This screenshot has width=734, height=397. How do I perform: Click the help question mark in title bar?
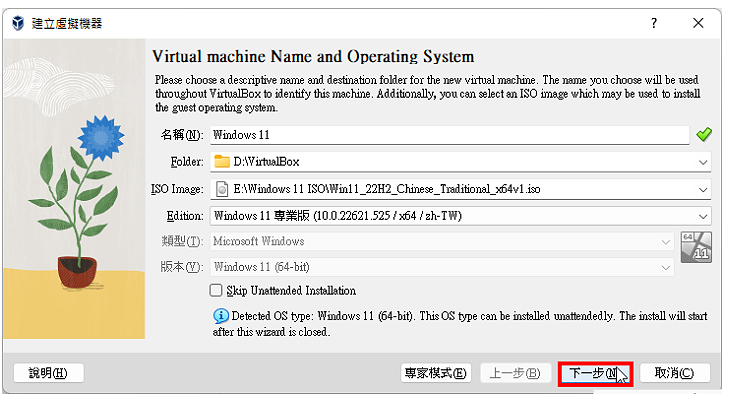[654, 23]
